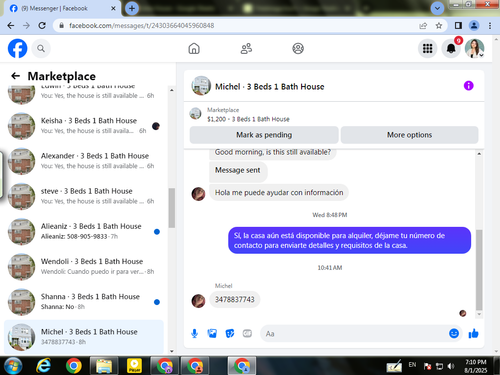Launch Internet Explorer from the taskbar
500x375 pixels.
(x=43, y=366)
